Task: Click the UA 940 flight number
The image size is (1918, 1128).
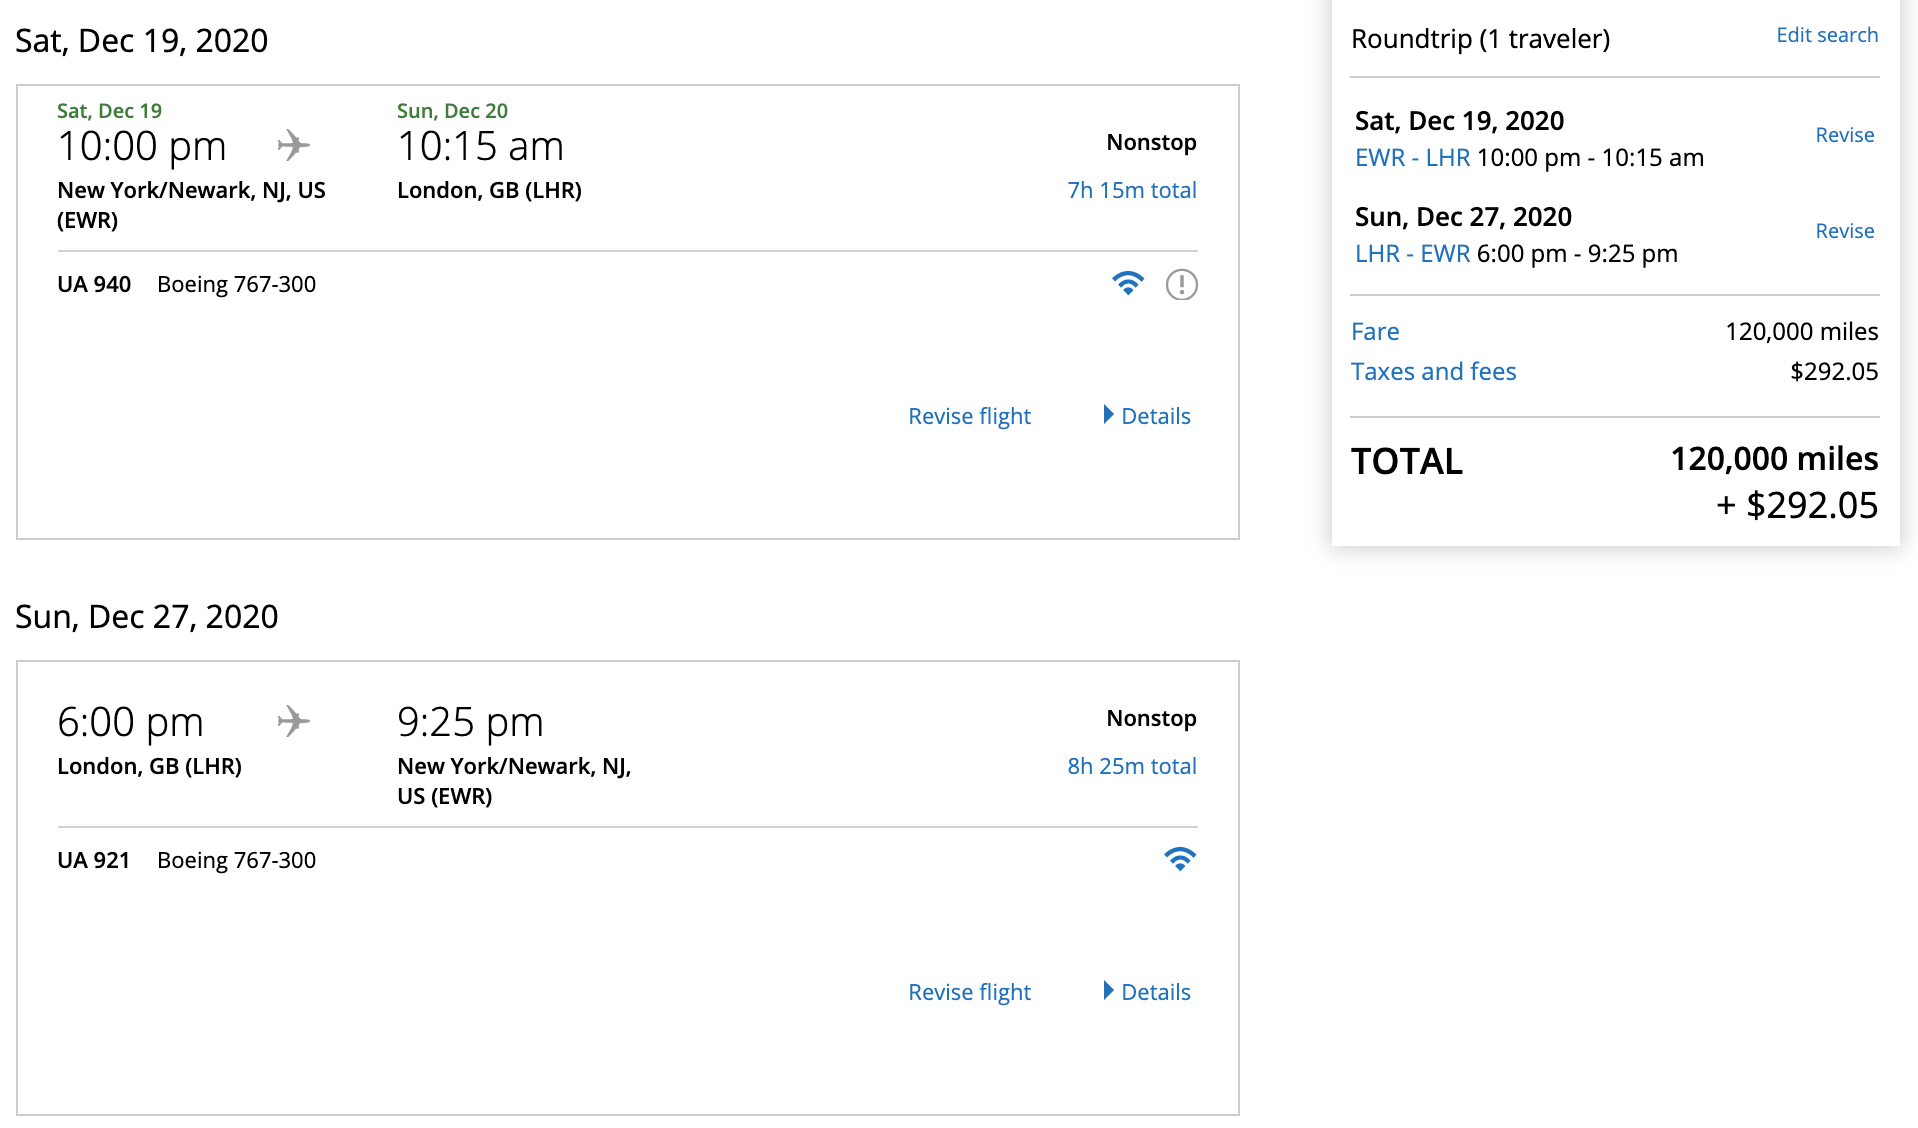Action: point(94,285)
